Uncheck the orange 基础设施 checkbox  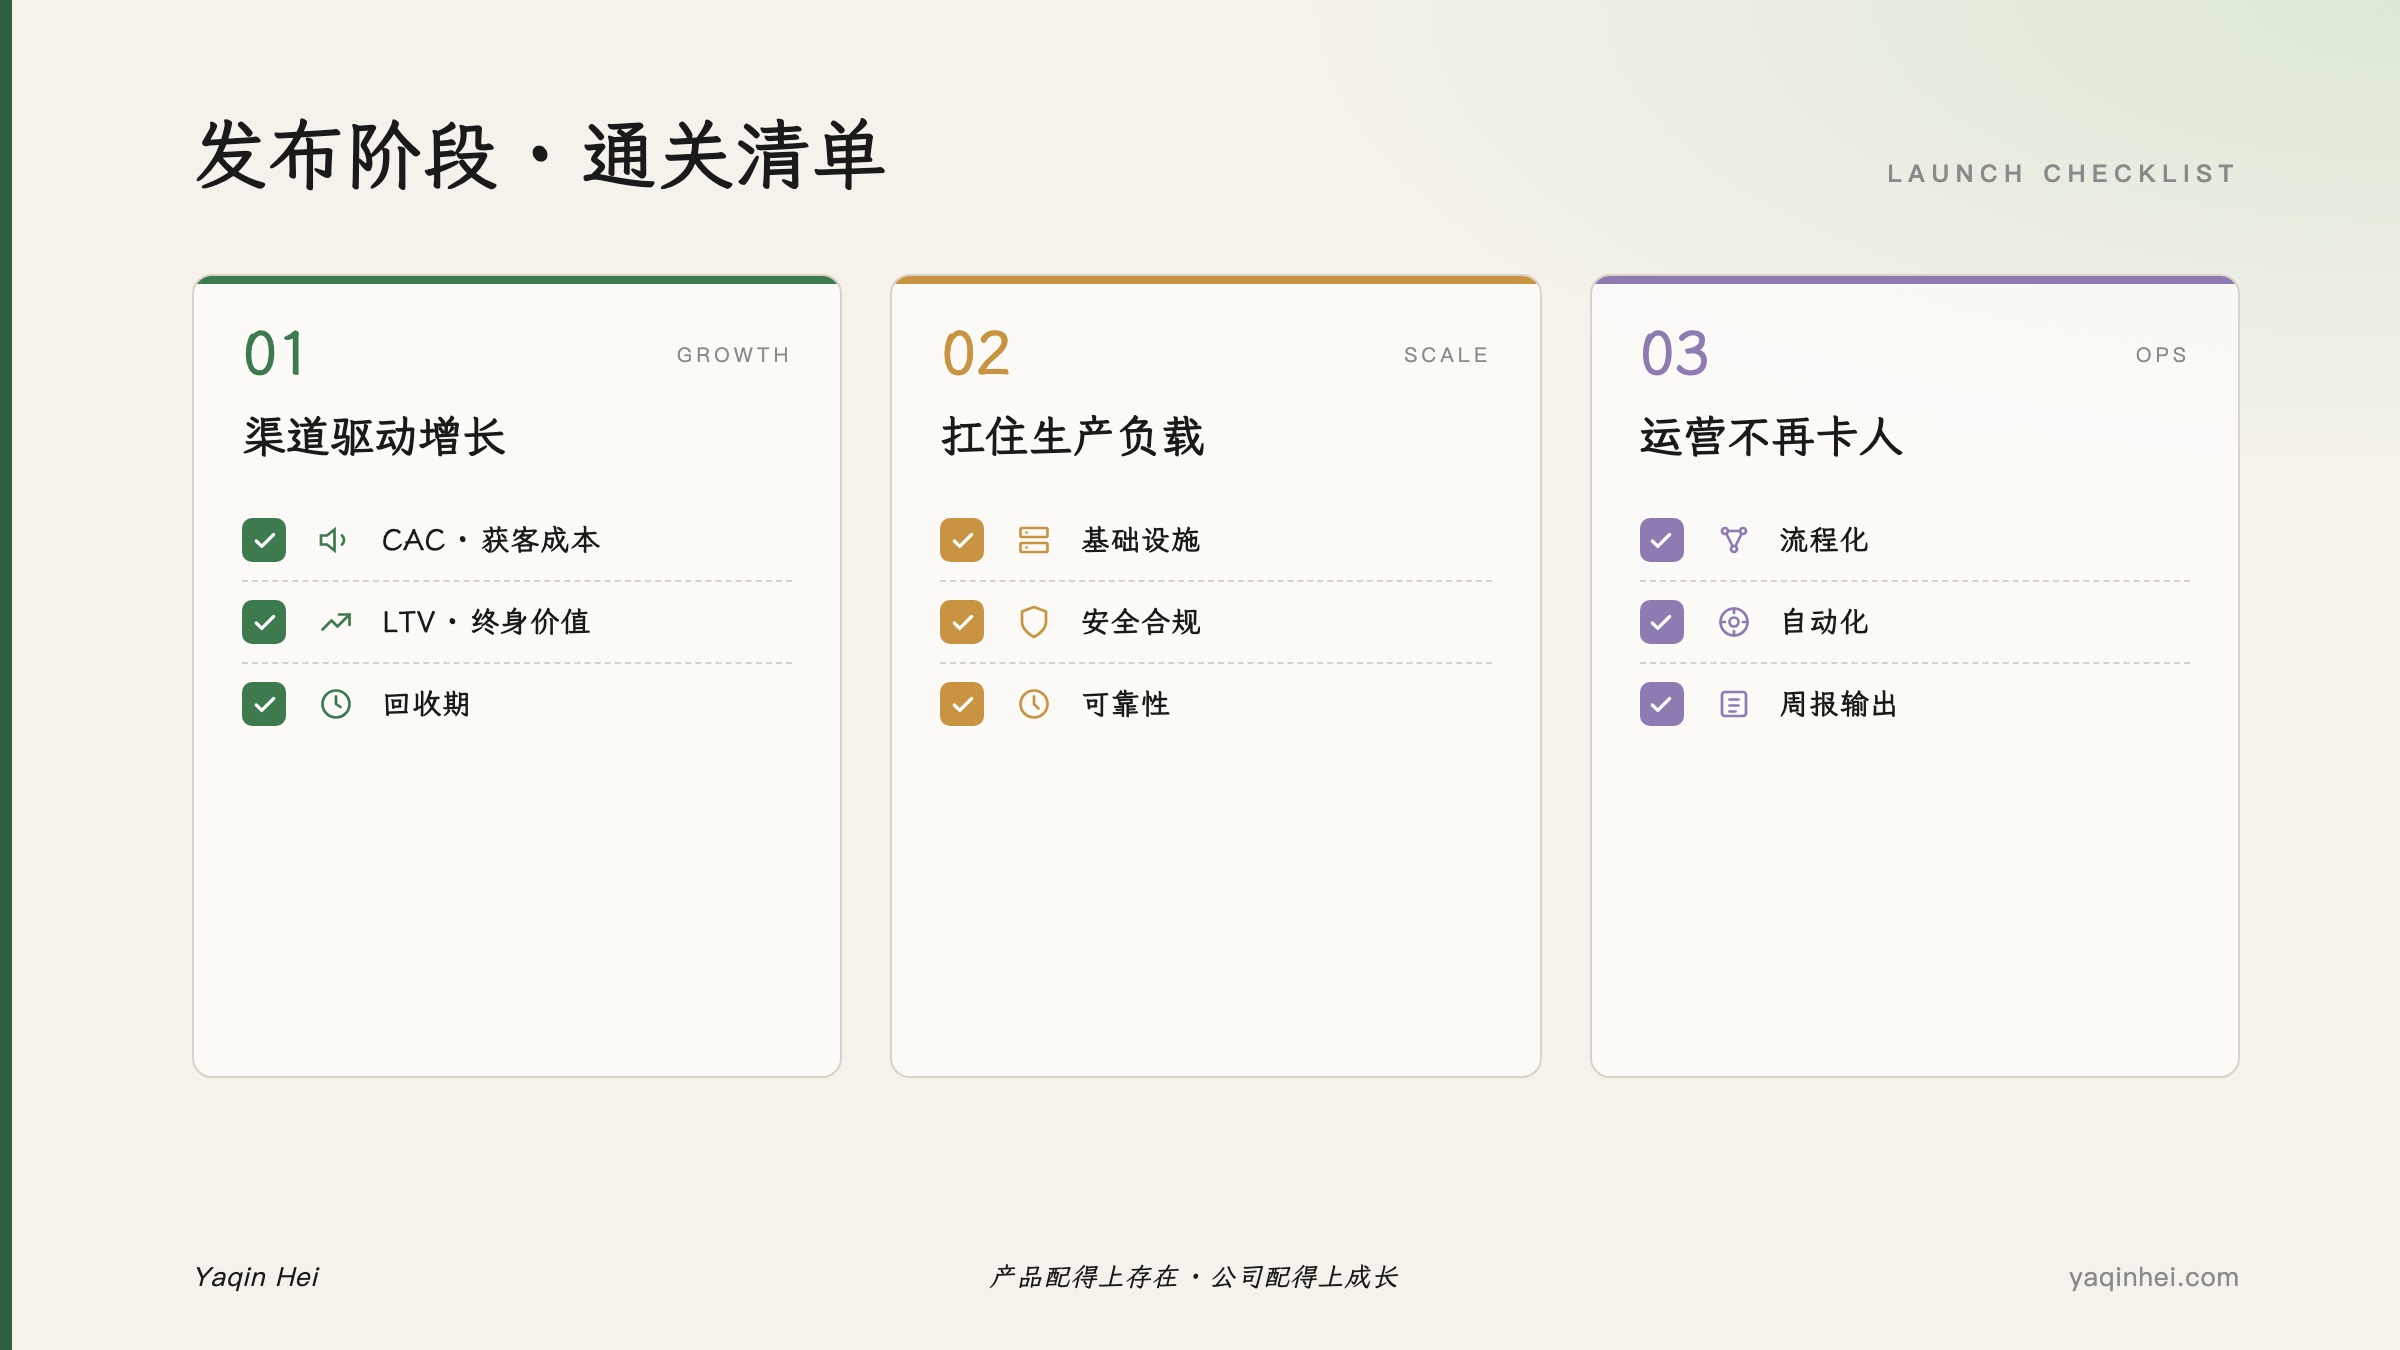(962, 540)
